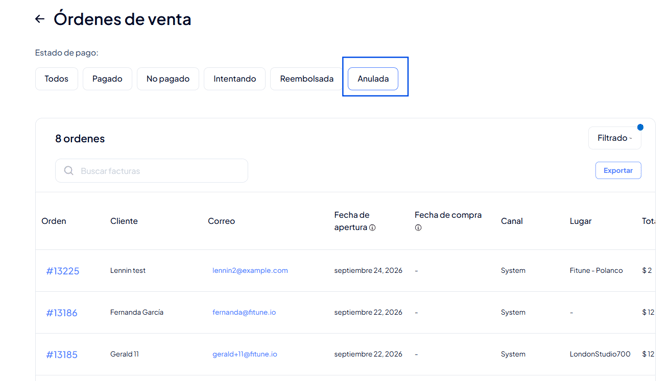Viewport: 670px width, 381px height.
Task: Click septiembre 22, 2026 in Fernanda García row
Action: tap(368, 312)
